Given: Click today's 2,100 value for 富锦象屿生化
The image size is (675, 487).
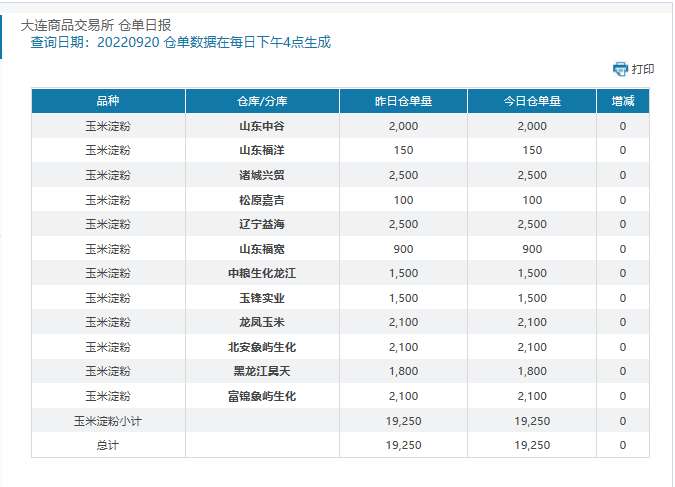Looking at the screenshot, I should [532, 396].
